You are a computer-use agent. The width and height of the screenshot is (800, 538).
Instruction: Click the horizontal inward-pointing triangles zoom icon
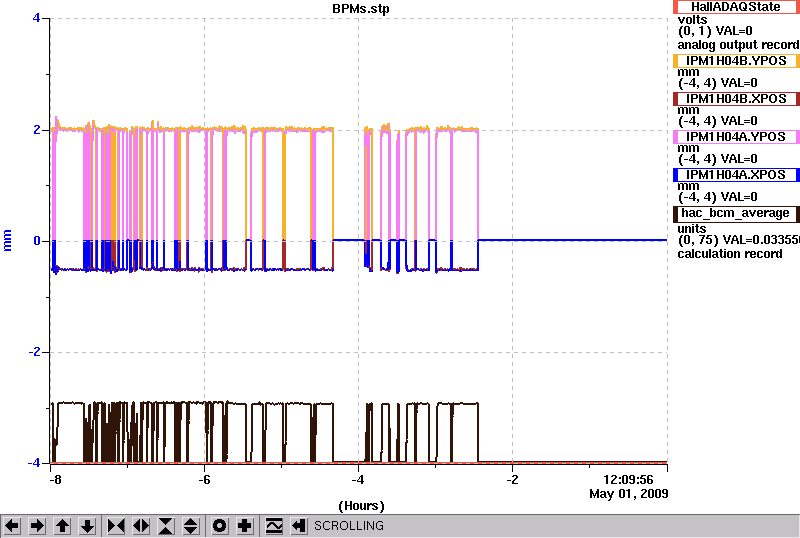coord(116,526)
